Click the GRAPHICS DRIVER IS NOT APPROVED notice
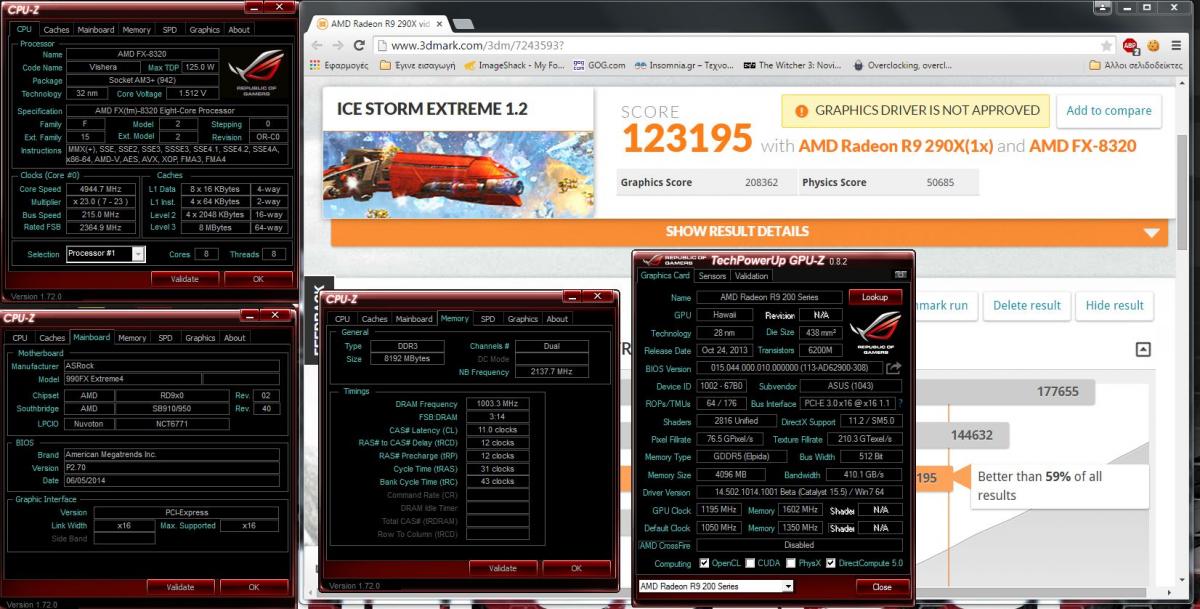 (x=917, y=111)
